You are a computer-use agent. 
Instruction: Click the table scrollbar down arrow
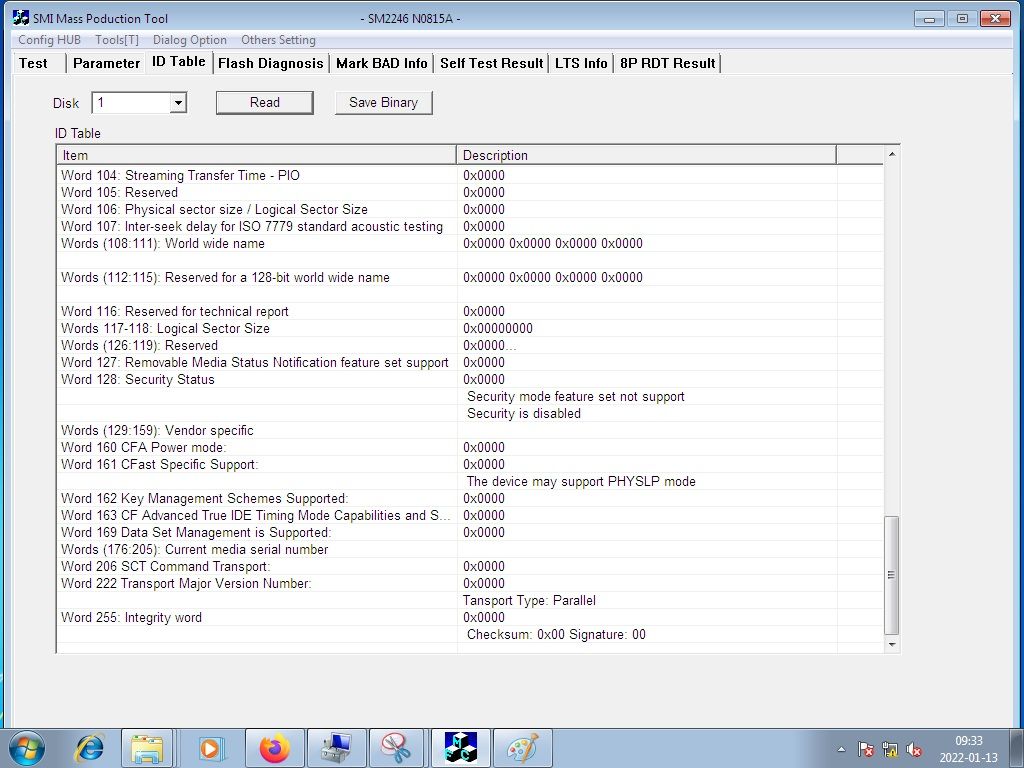click(x=891, y=645)
